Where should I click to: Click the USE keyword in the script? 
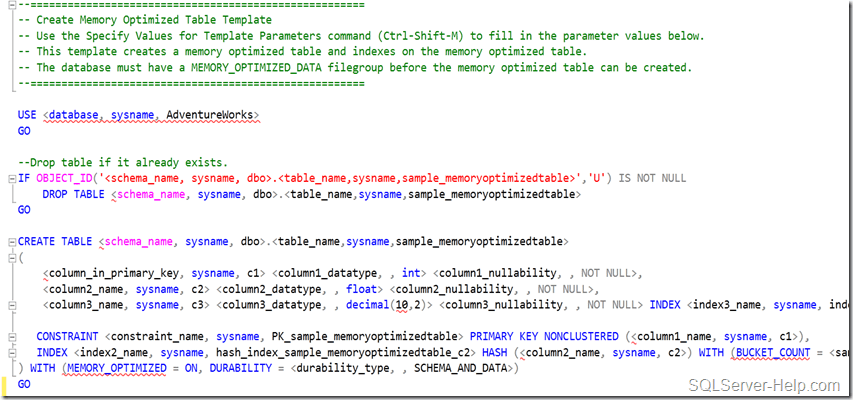27,115
